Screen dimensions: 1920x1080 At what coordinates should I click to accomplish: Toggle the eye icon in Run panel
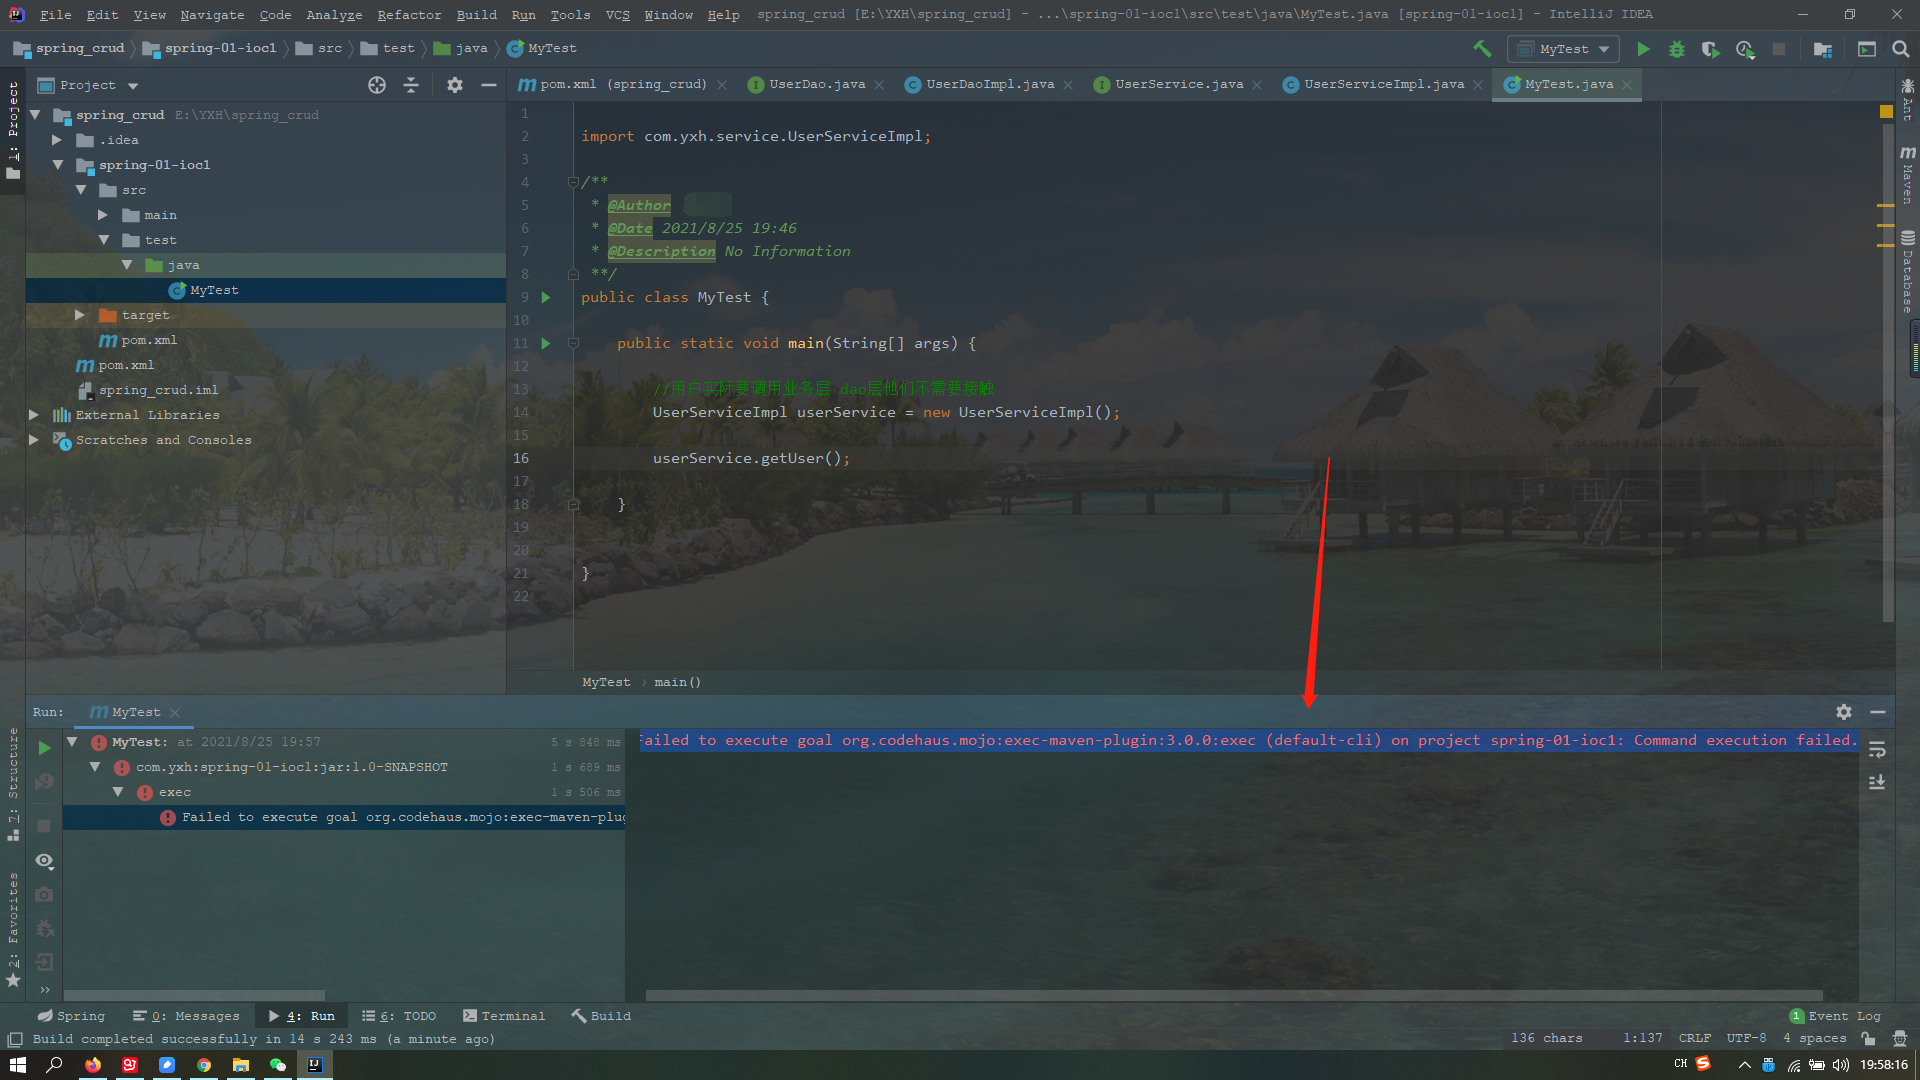coord(44,860)
